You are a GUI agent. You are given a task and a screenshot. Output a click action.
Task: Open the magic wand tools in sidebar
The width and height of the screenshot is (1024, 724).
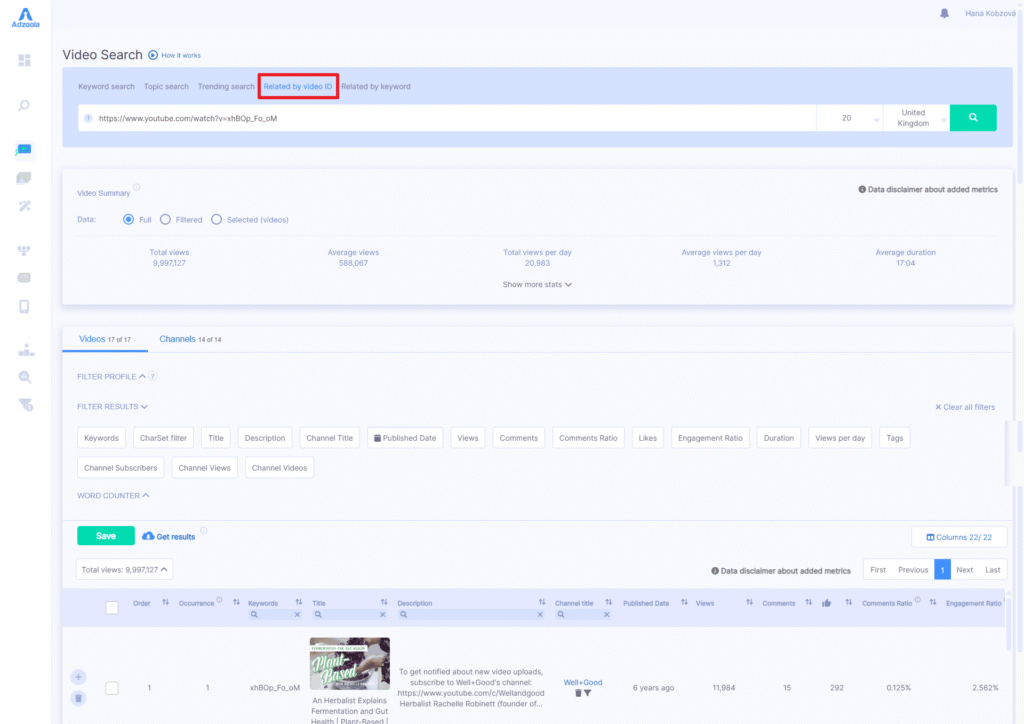(x=25, y=206)
